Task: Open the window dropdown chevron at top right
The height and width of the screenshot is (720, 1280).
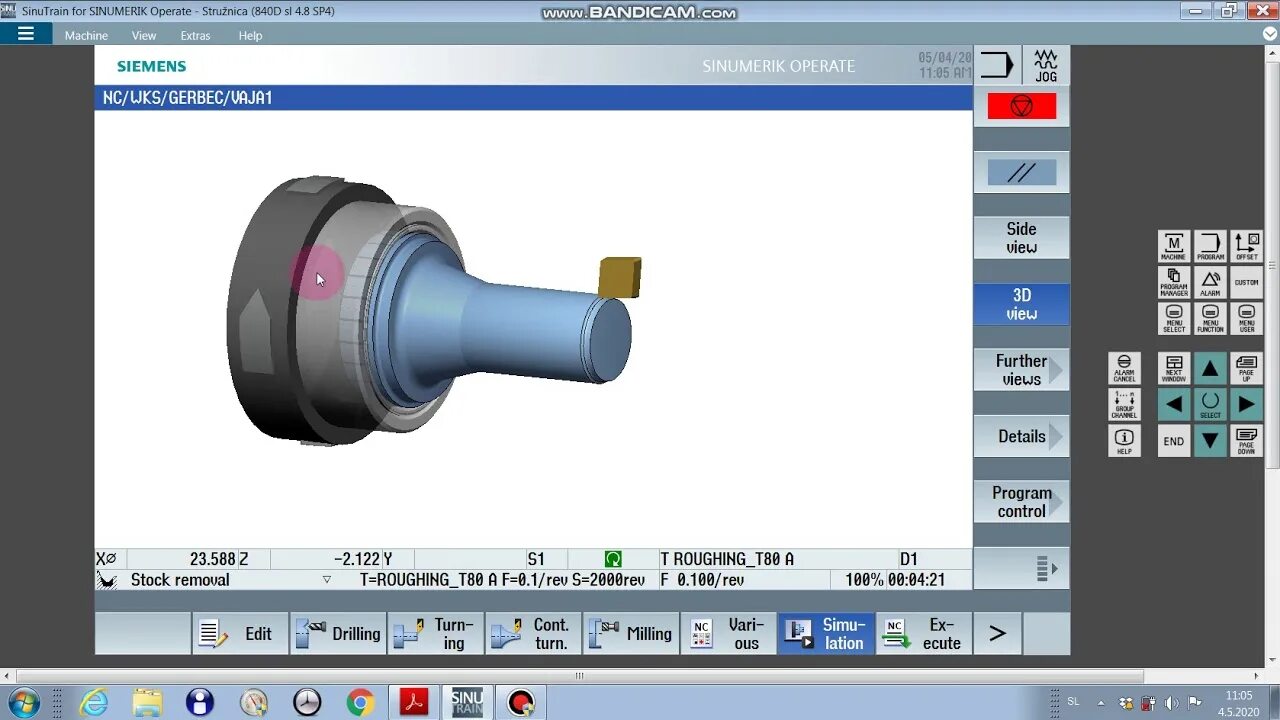Action: pyautogui.click(x=1270, y=34)
